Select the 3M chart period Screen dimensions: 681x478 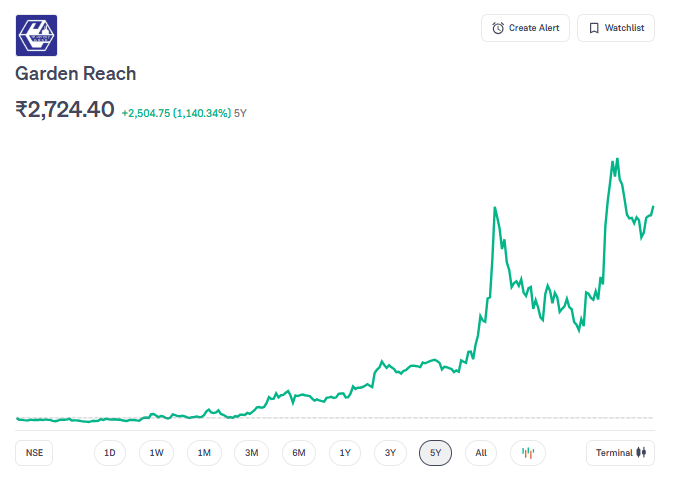252,453
